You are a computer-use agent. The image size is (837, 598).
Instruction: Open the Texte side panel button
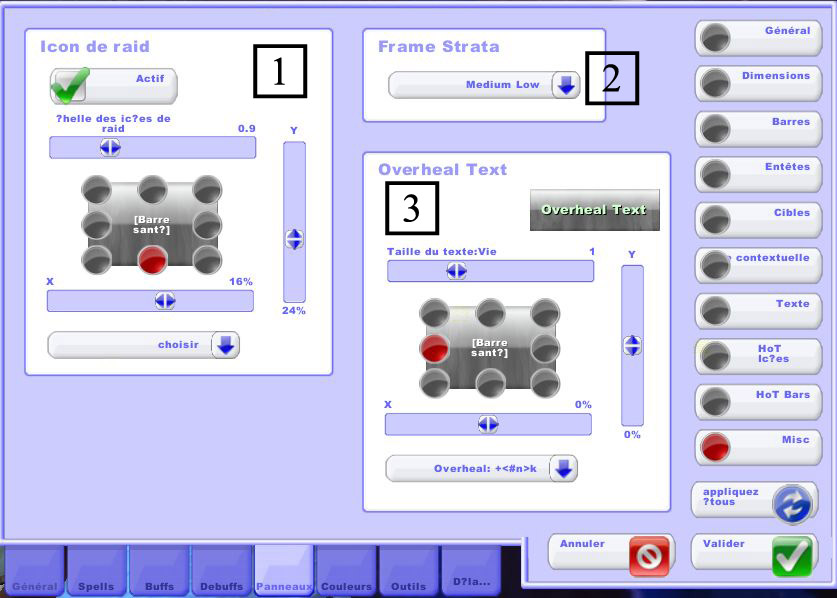point(758,311)
